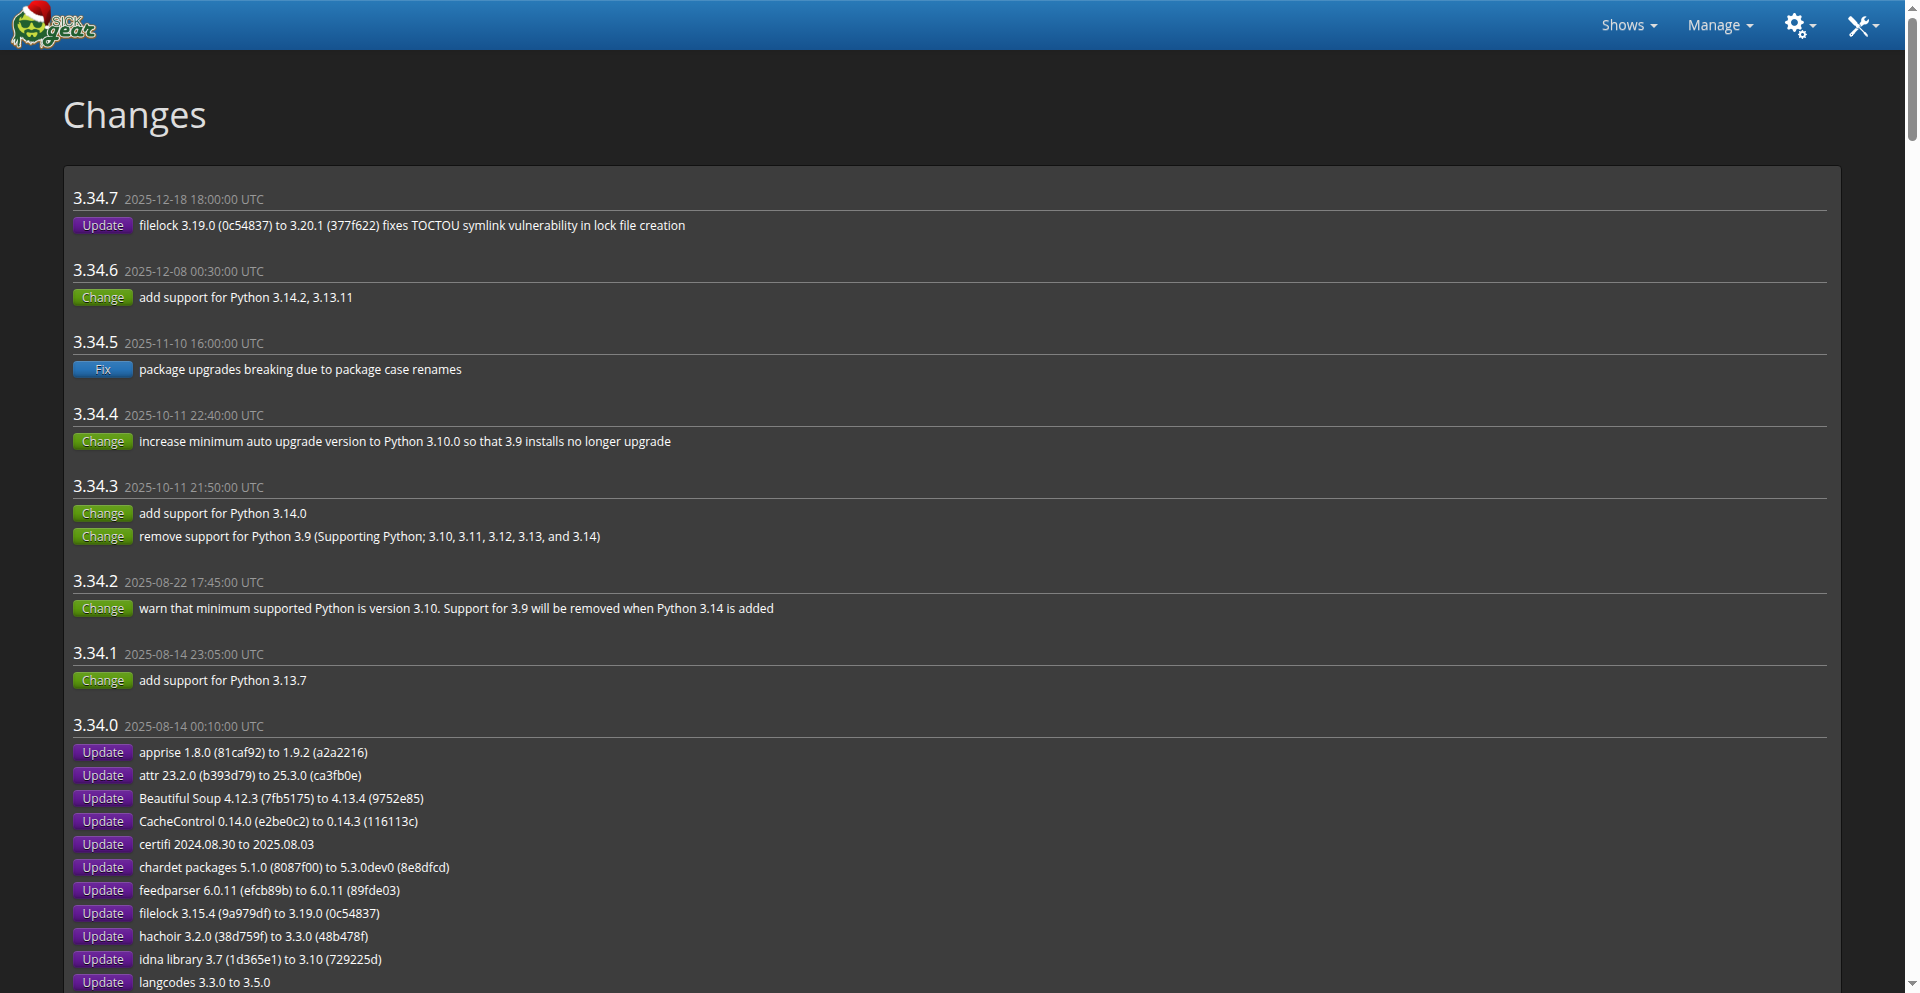Click the Change badge for Python 3.13.7
Viewport: 1920px width, 993px height.
coord(103,681)
